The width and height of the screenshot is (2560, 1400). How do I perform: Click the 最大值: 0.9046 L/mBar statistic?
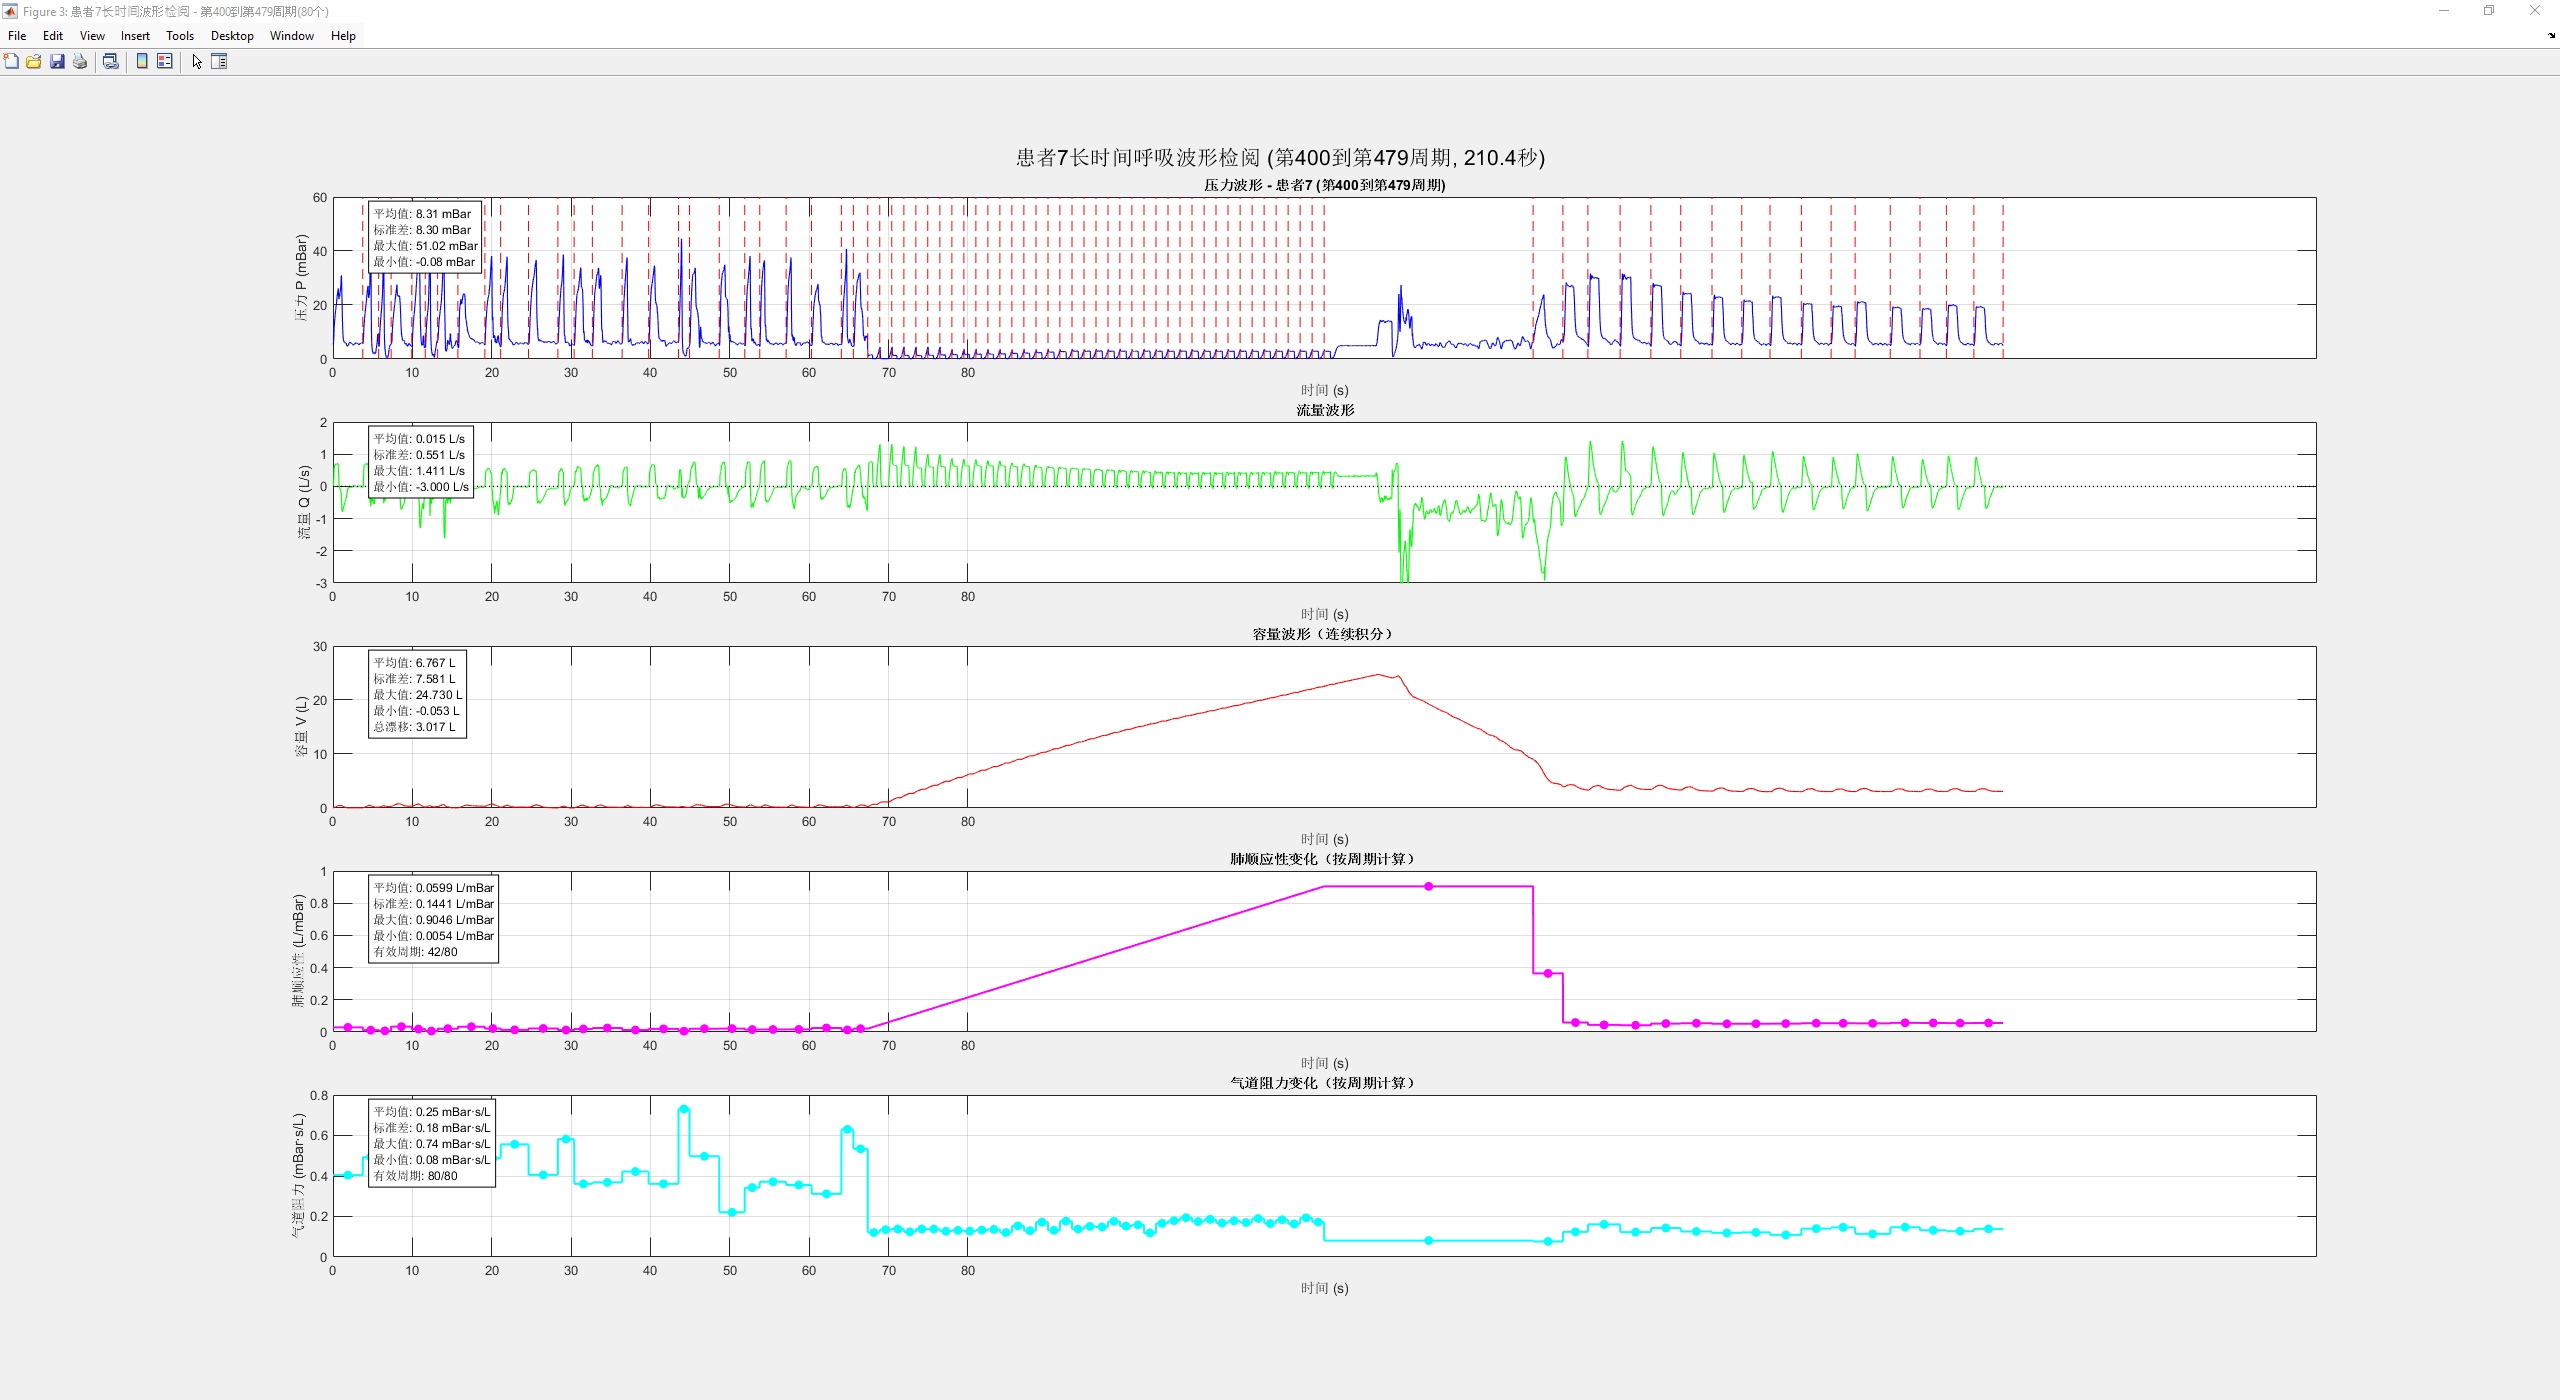pos(434,920)
